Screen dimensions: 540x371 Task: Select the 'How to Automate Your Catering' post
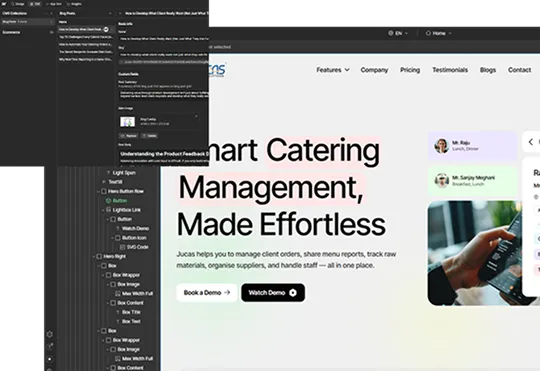pyautogui.click(x=85, y=44)
